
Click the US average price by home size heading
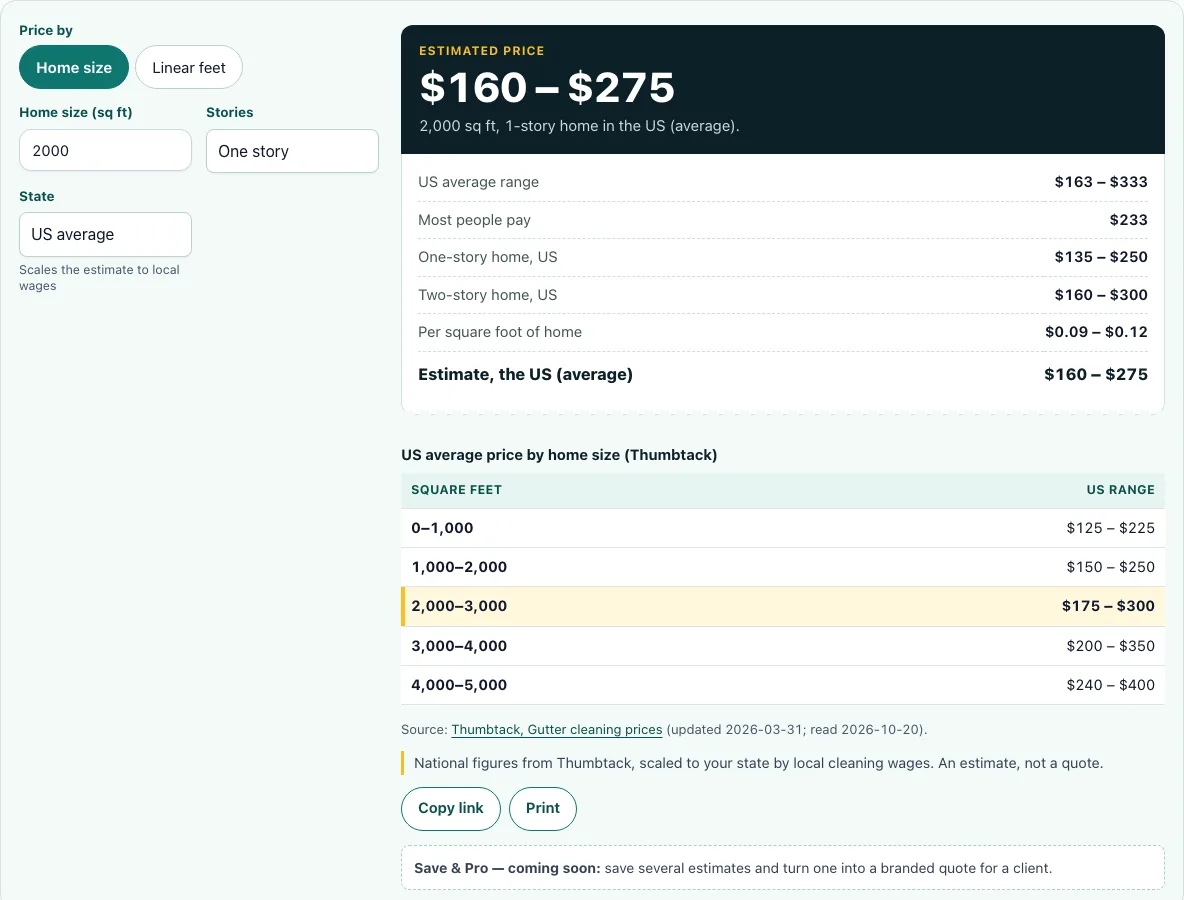(x=559, y=455)
